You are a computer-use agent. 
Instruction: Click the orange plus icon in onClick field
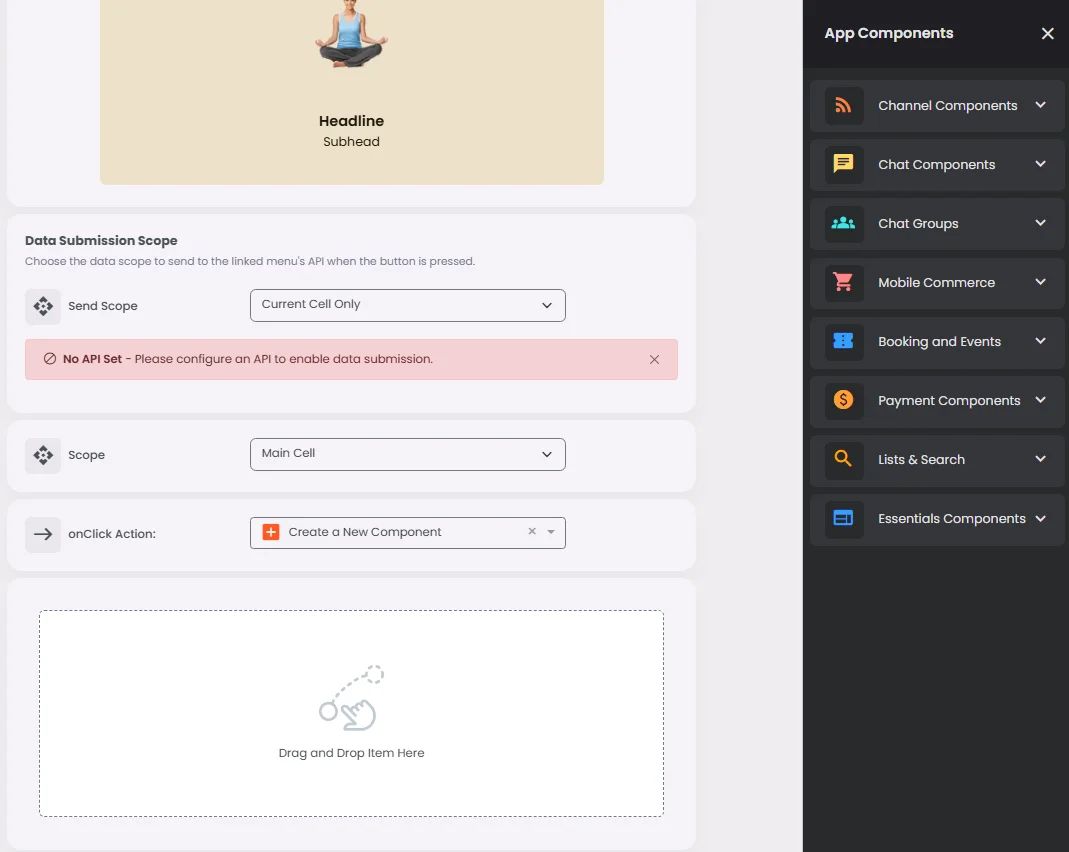(x=271, y=532)
